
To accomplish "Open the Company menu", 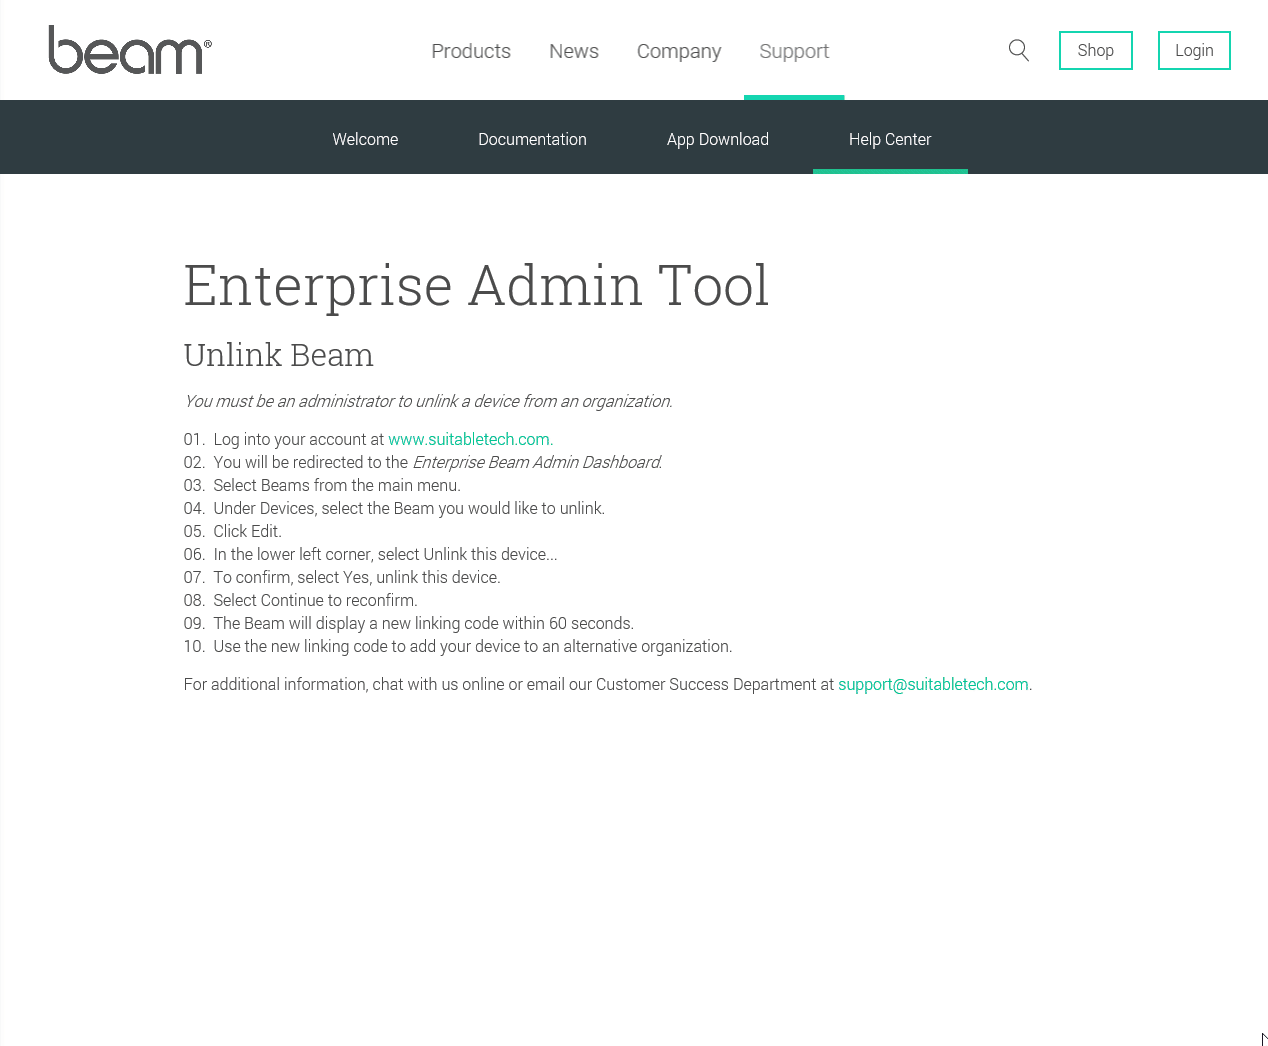I will 679,51.
